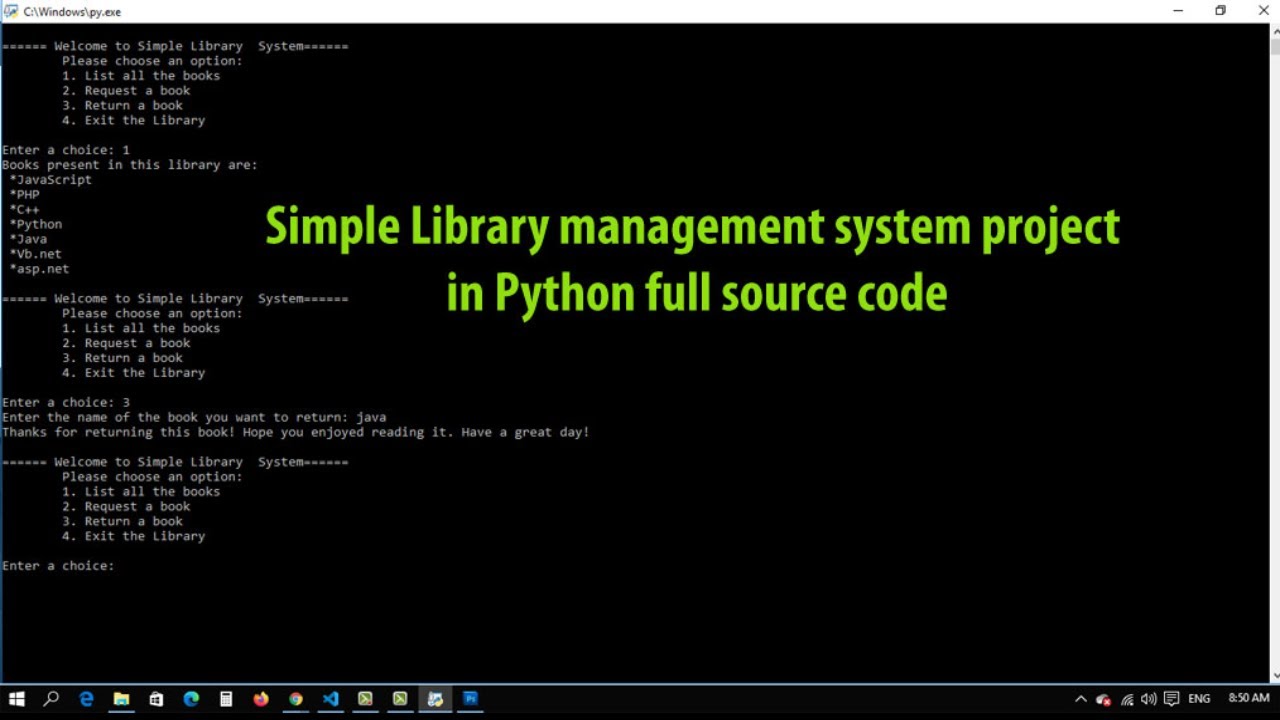Open the volume speaker tray icon

1148,699
